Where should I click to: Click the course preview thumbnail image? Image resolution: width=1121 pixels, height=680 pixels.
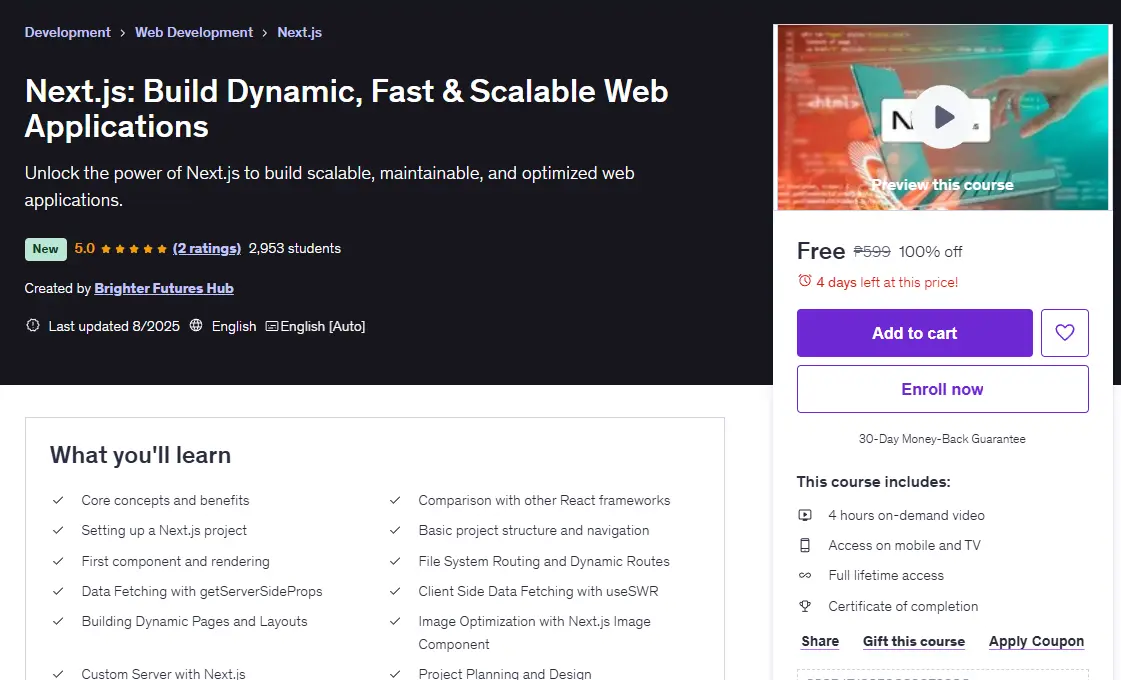pos(943,117)
